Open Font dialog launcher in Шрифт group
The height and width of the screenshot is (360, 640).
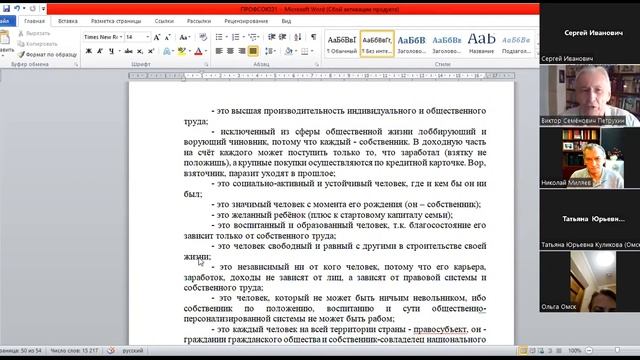[x=206, y=64]
